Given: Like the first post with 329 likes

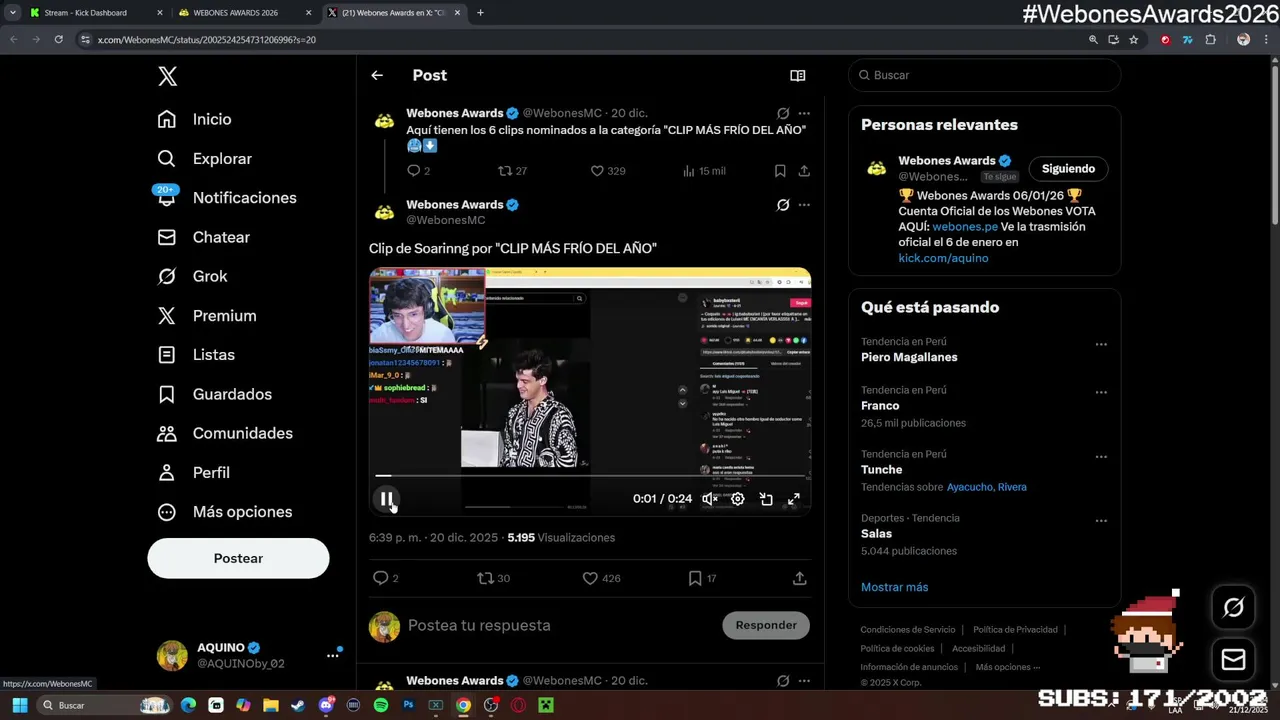Looking at the screenshot, I should 597,171.
